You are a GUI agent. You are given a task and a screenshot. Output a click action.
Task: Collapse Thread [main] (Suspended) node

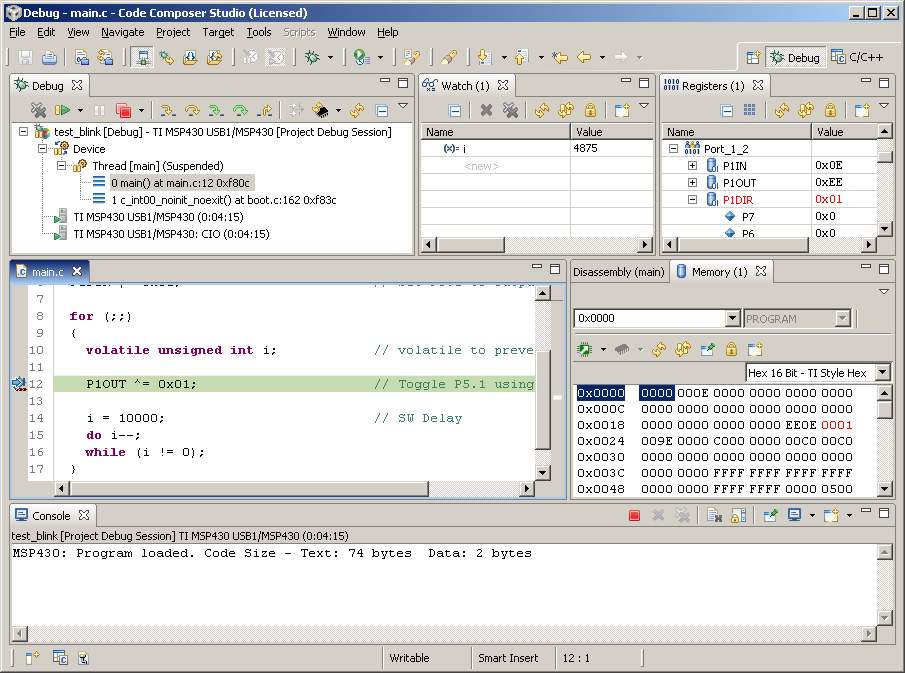point(61,166)
